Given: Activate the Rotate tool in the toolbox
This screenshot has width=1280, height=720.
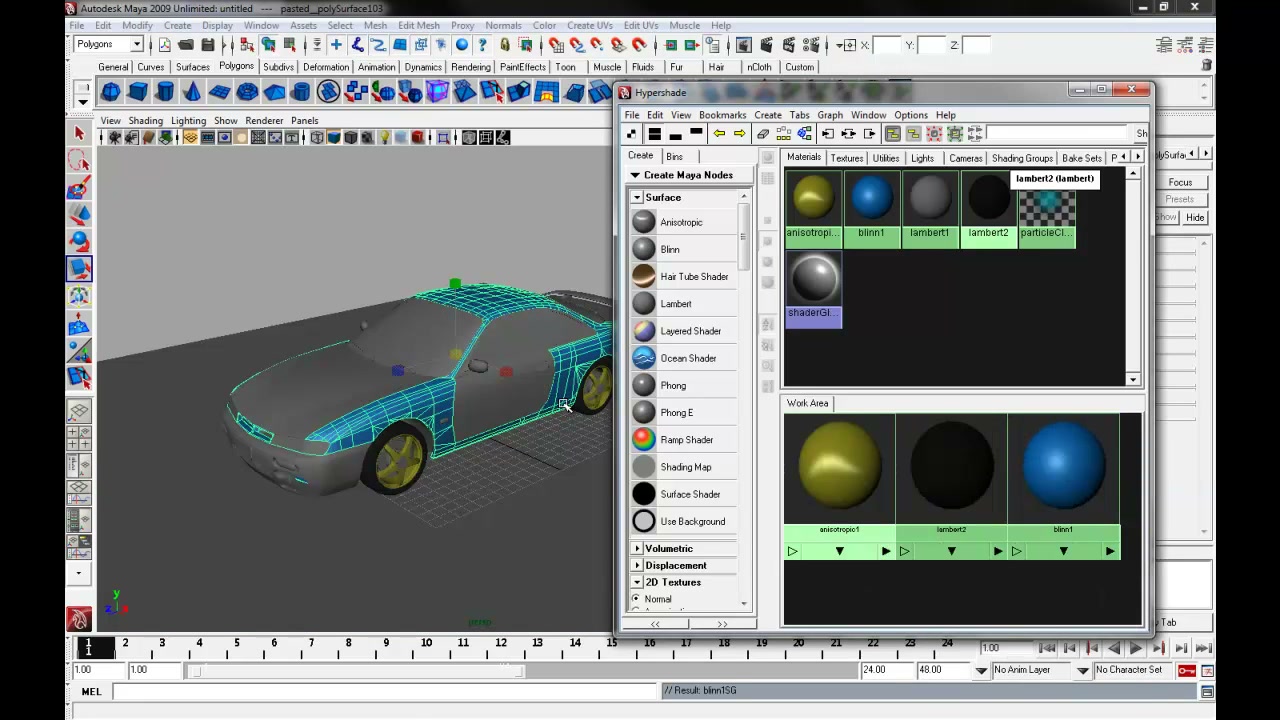Looking at the screenshot, I should (79, 241).
